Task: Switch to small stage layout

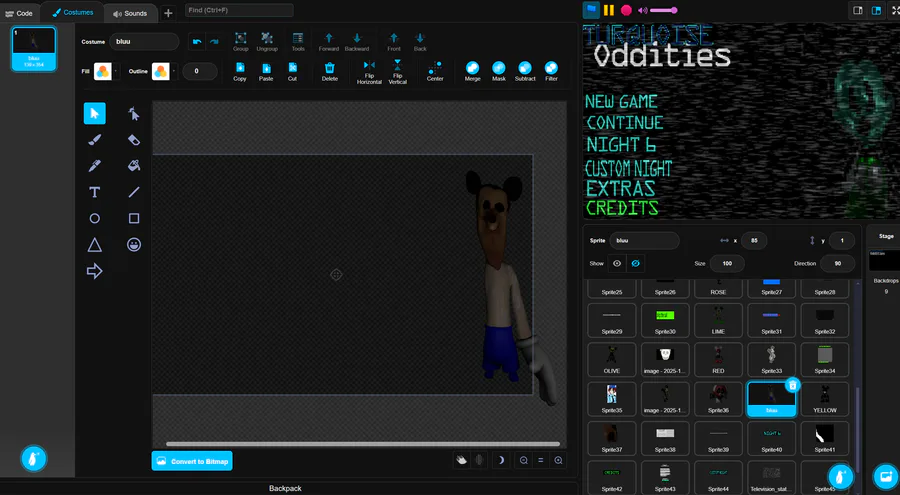Action: click(x=858, y=10)
